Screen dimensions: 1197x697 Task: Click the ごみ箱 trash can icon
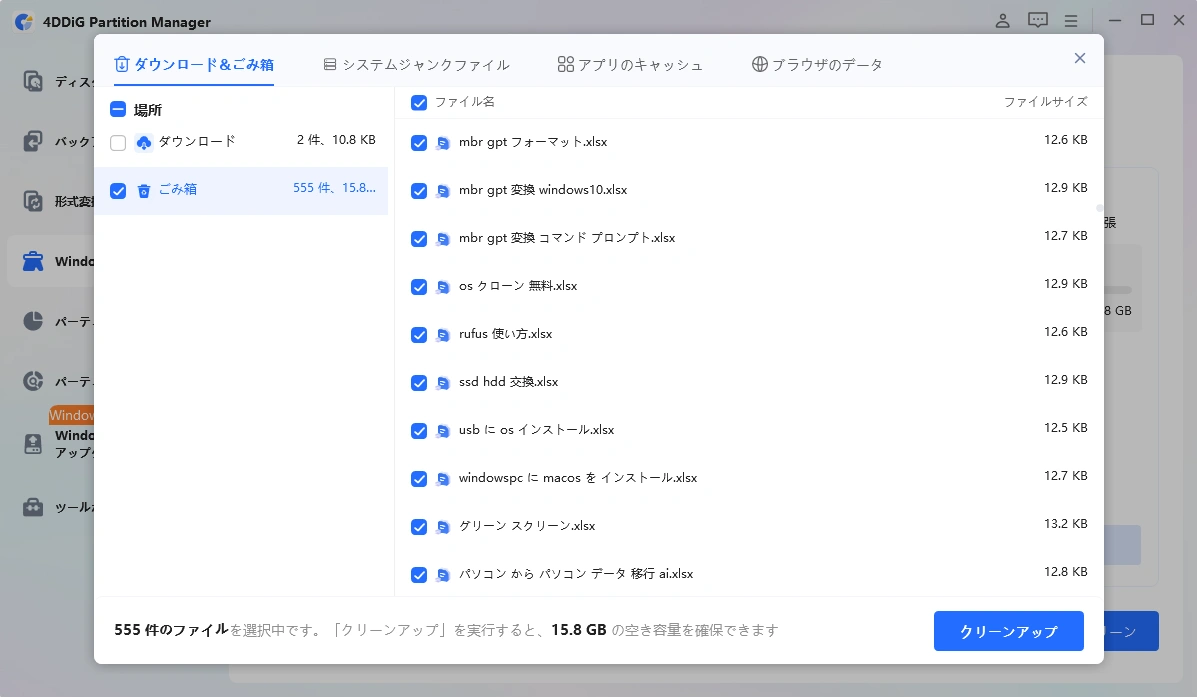pyautogui.click(x=144, y=191)
